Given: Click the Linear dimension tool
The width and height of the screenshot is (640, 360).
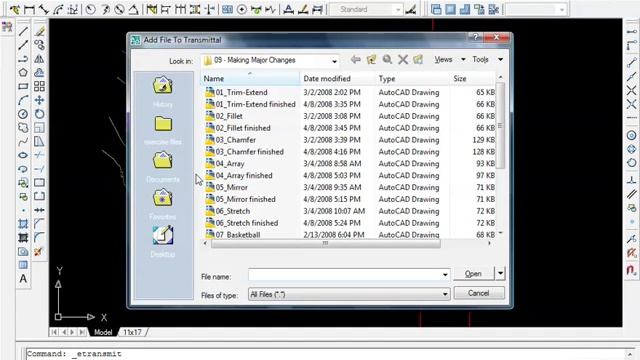Looking at the screenshot, I should tap(29, 9).
